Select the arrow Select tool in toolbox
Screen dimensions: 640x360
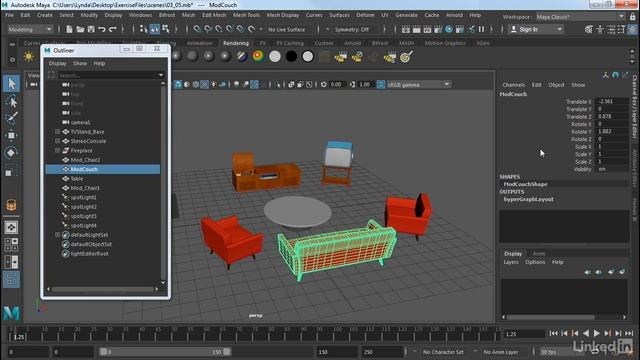click(11, 83)
